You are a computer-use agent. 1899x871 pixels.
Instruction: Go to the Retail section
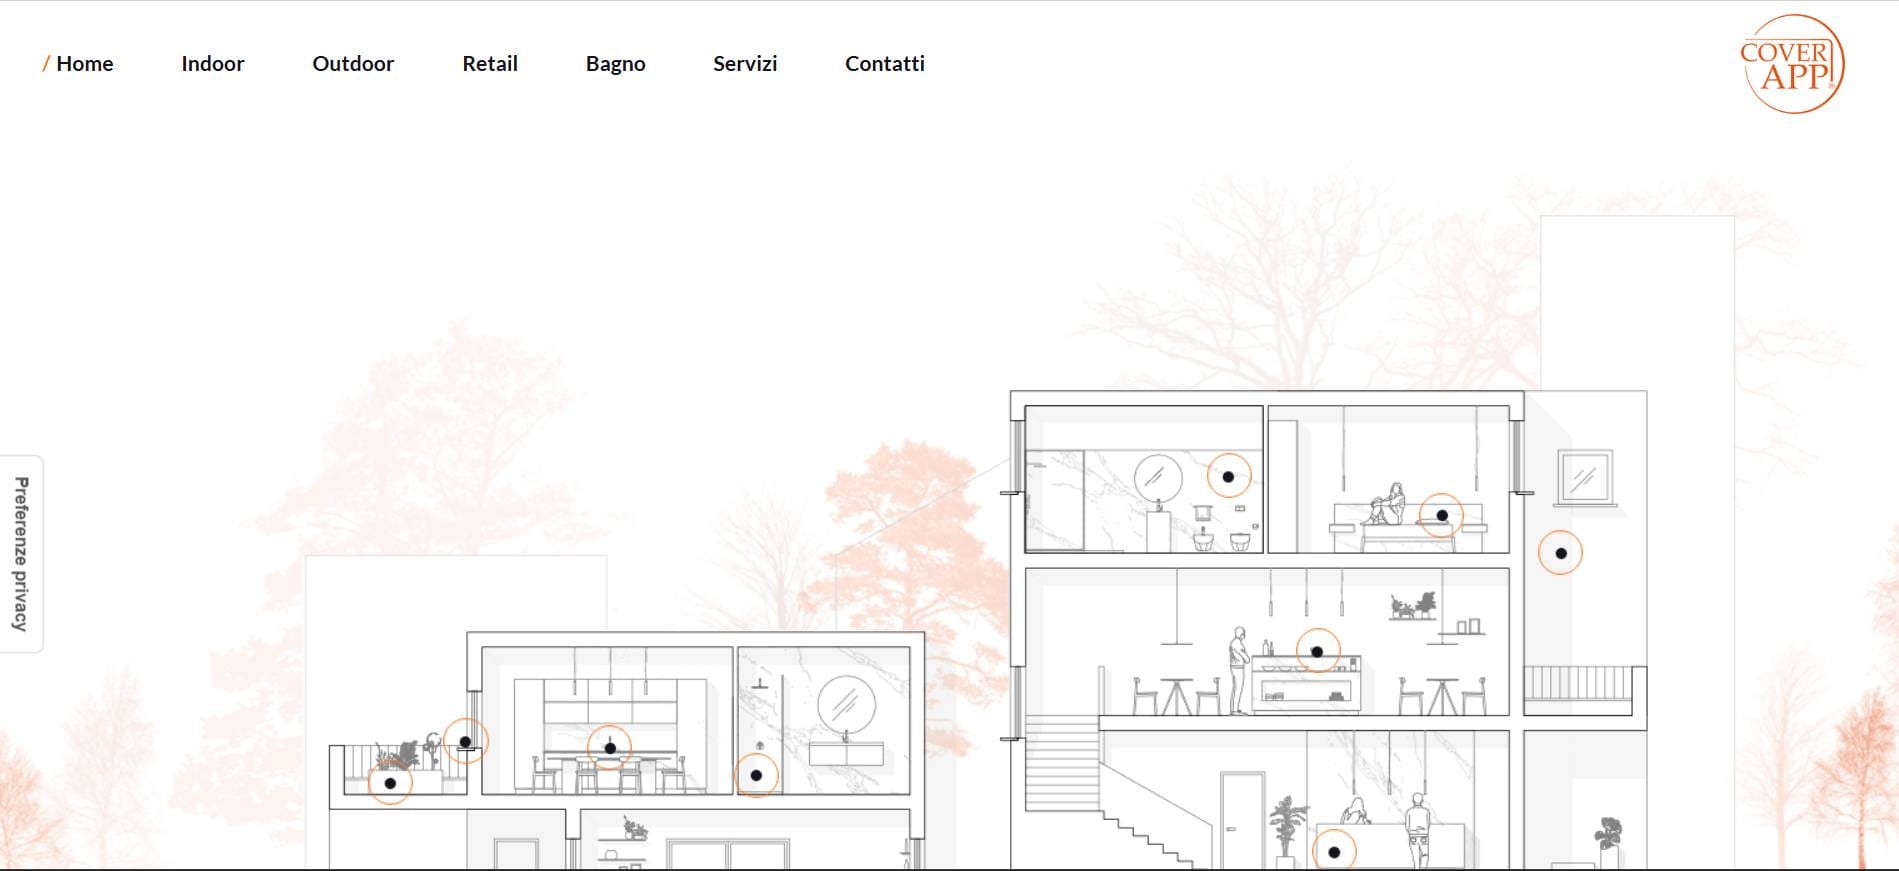pos(490,64)
